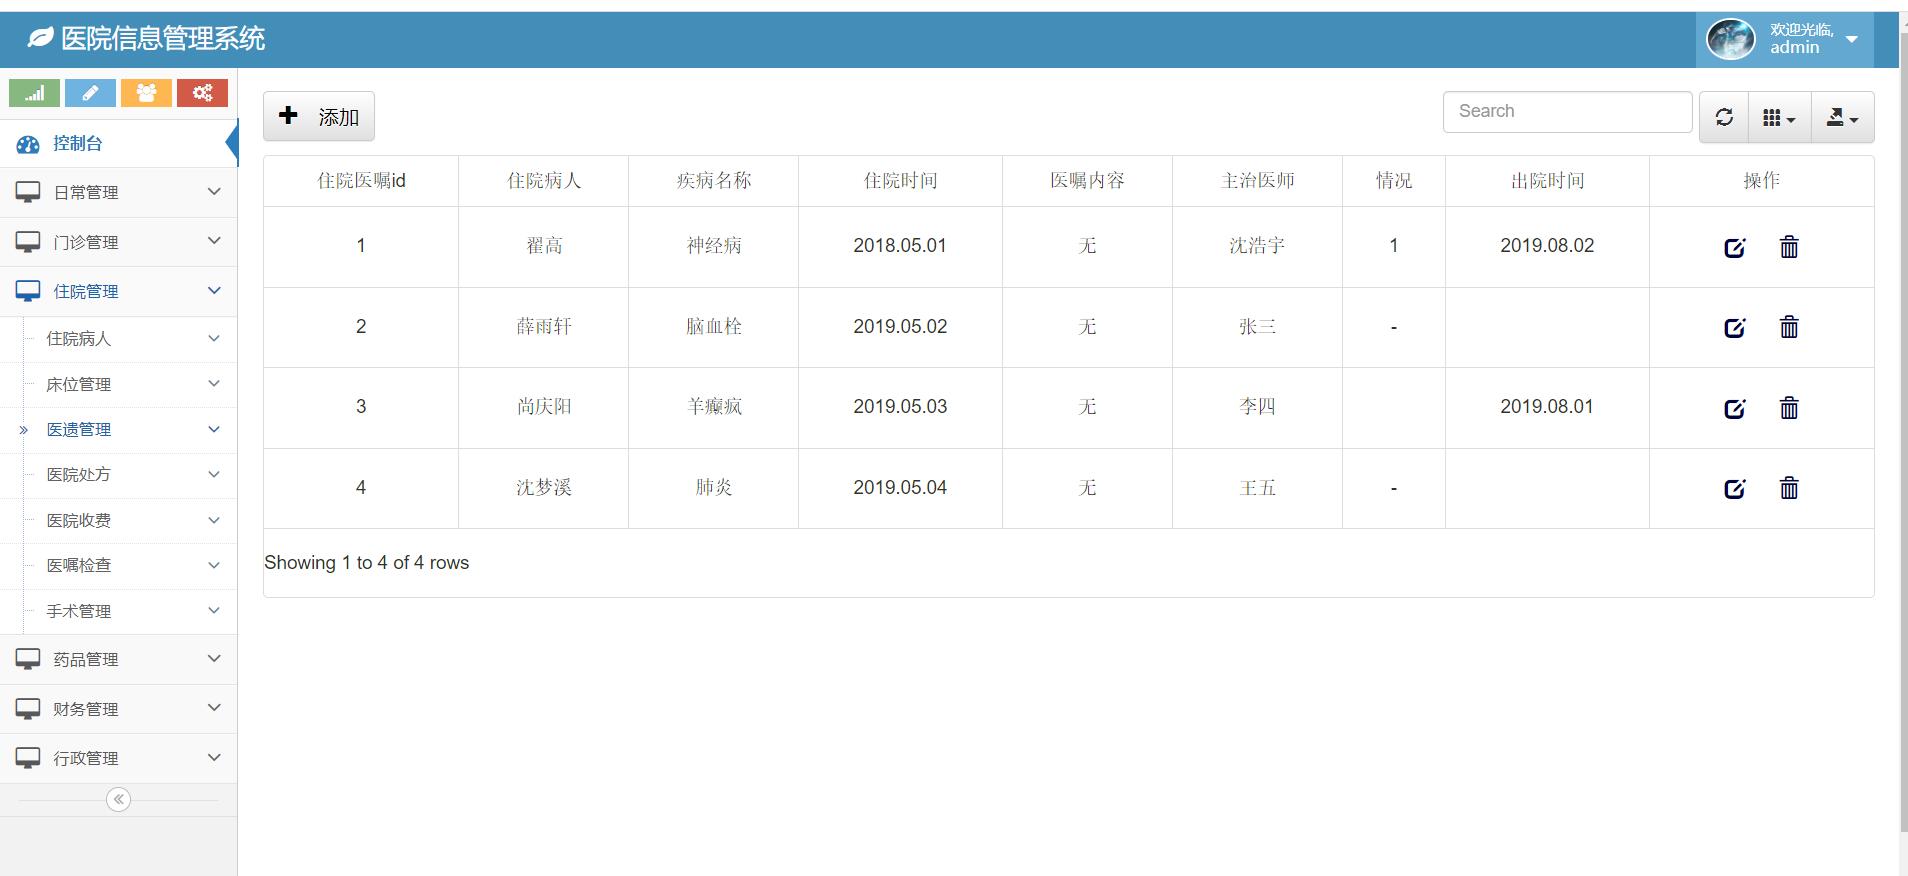Open the columns toggle dropdown
The width and height of the screenshot is (1908, 876).
pos(1779,117)
